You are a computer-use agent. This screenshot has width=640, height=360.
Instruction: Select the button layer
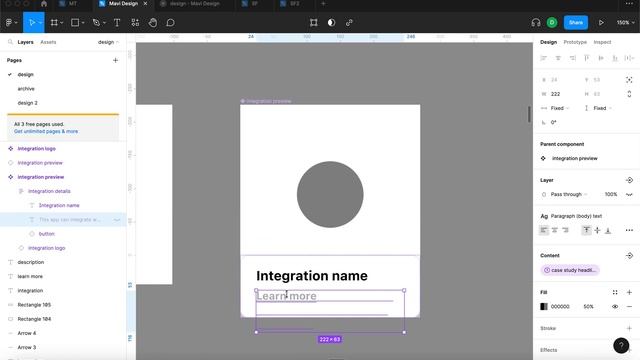[x=47, y=234]
